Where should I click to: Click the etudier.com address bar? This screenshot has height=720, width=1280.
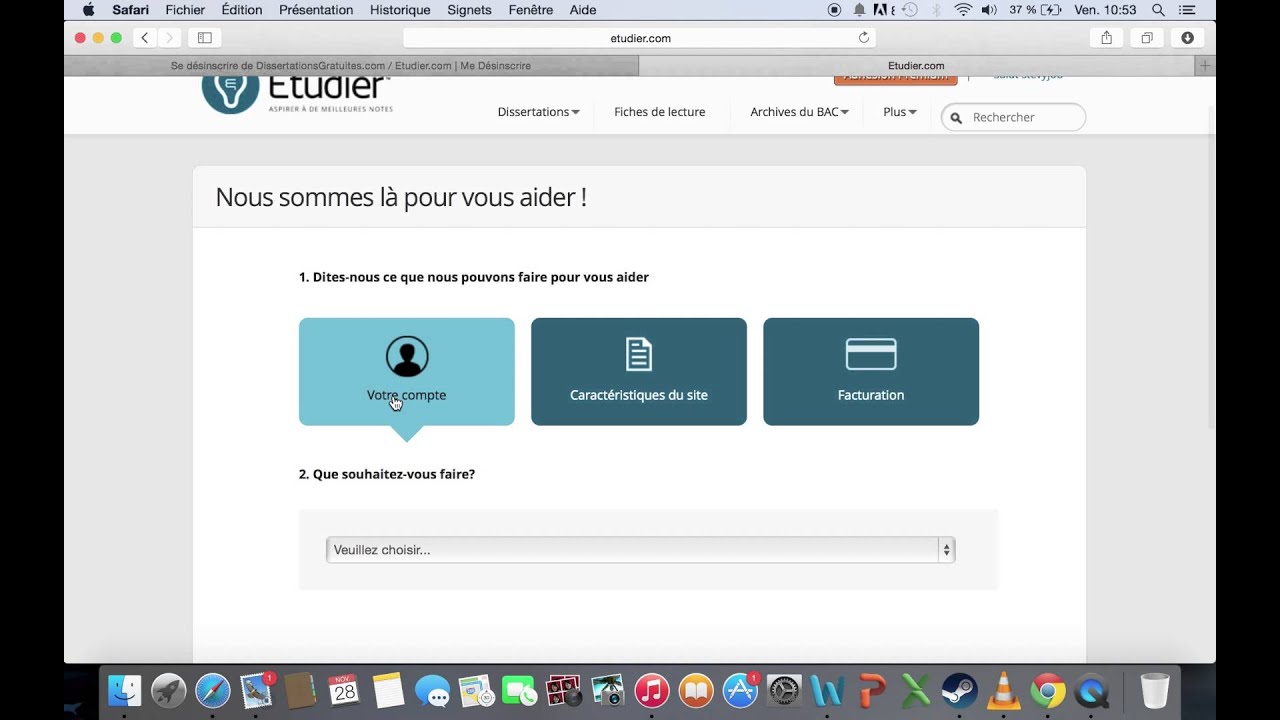(x=640, y=38)
